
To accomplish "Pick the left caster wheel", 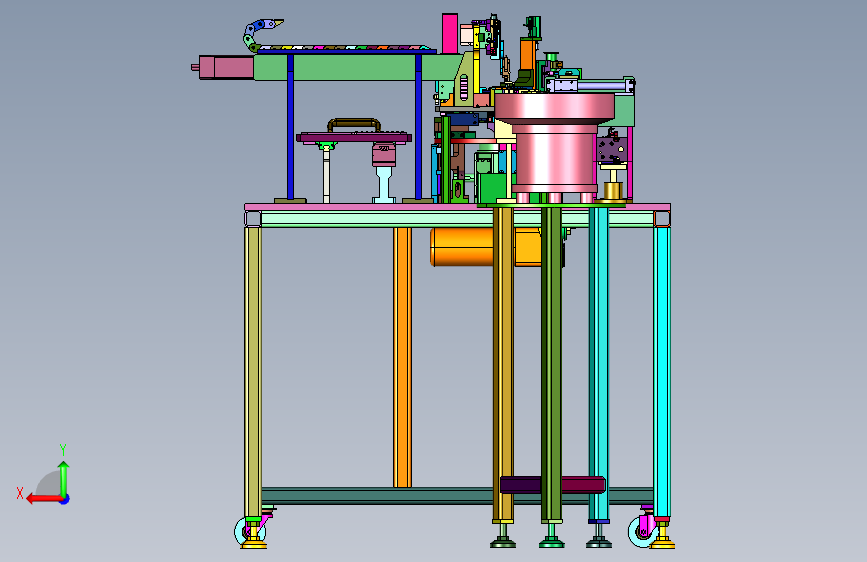I will [249, 532].
